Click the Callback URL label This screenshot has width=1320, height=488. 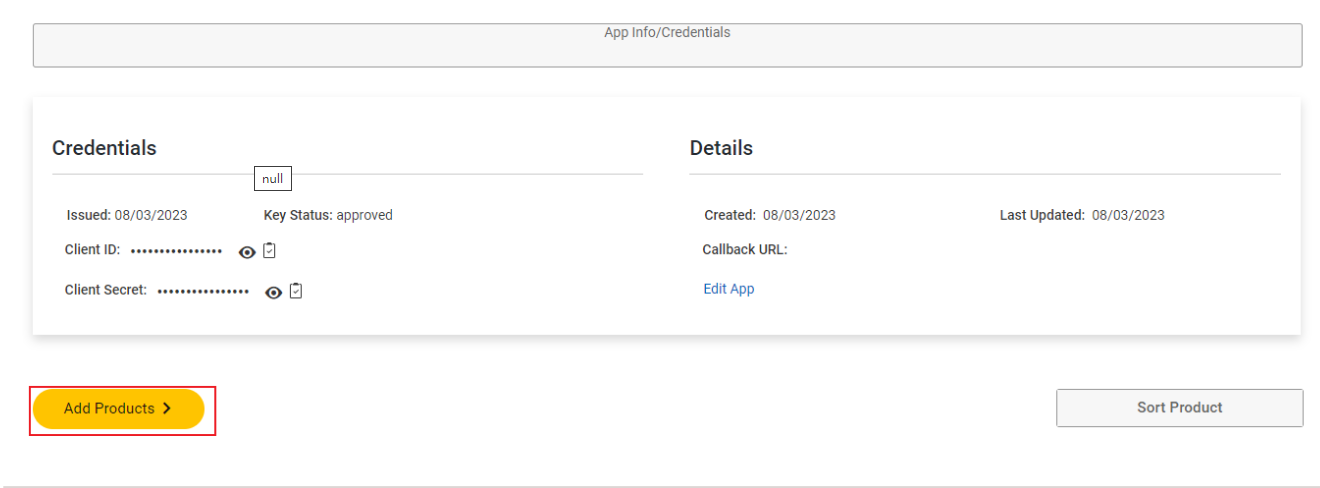pyautogui.click(x=745, y=250)
